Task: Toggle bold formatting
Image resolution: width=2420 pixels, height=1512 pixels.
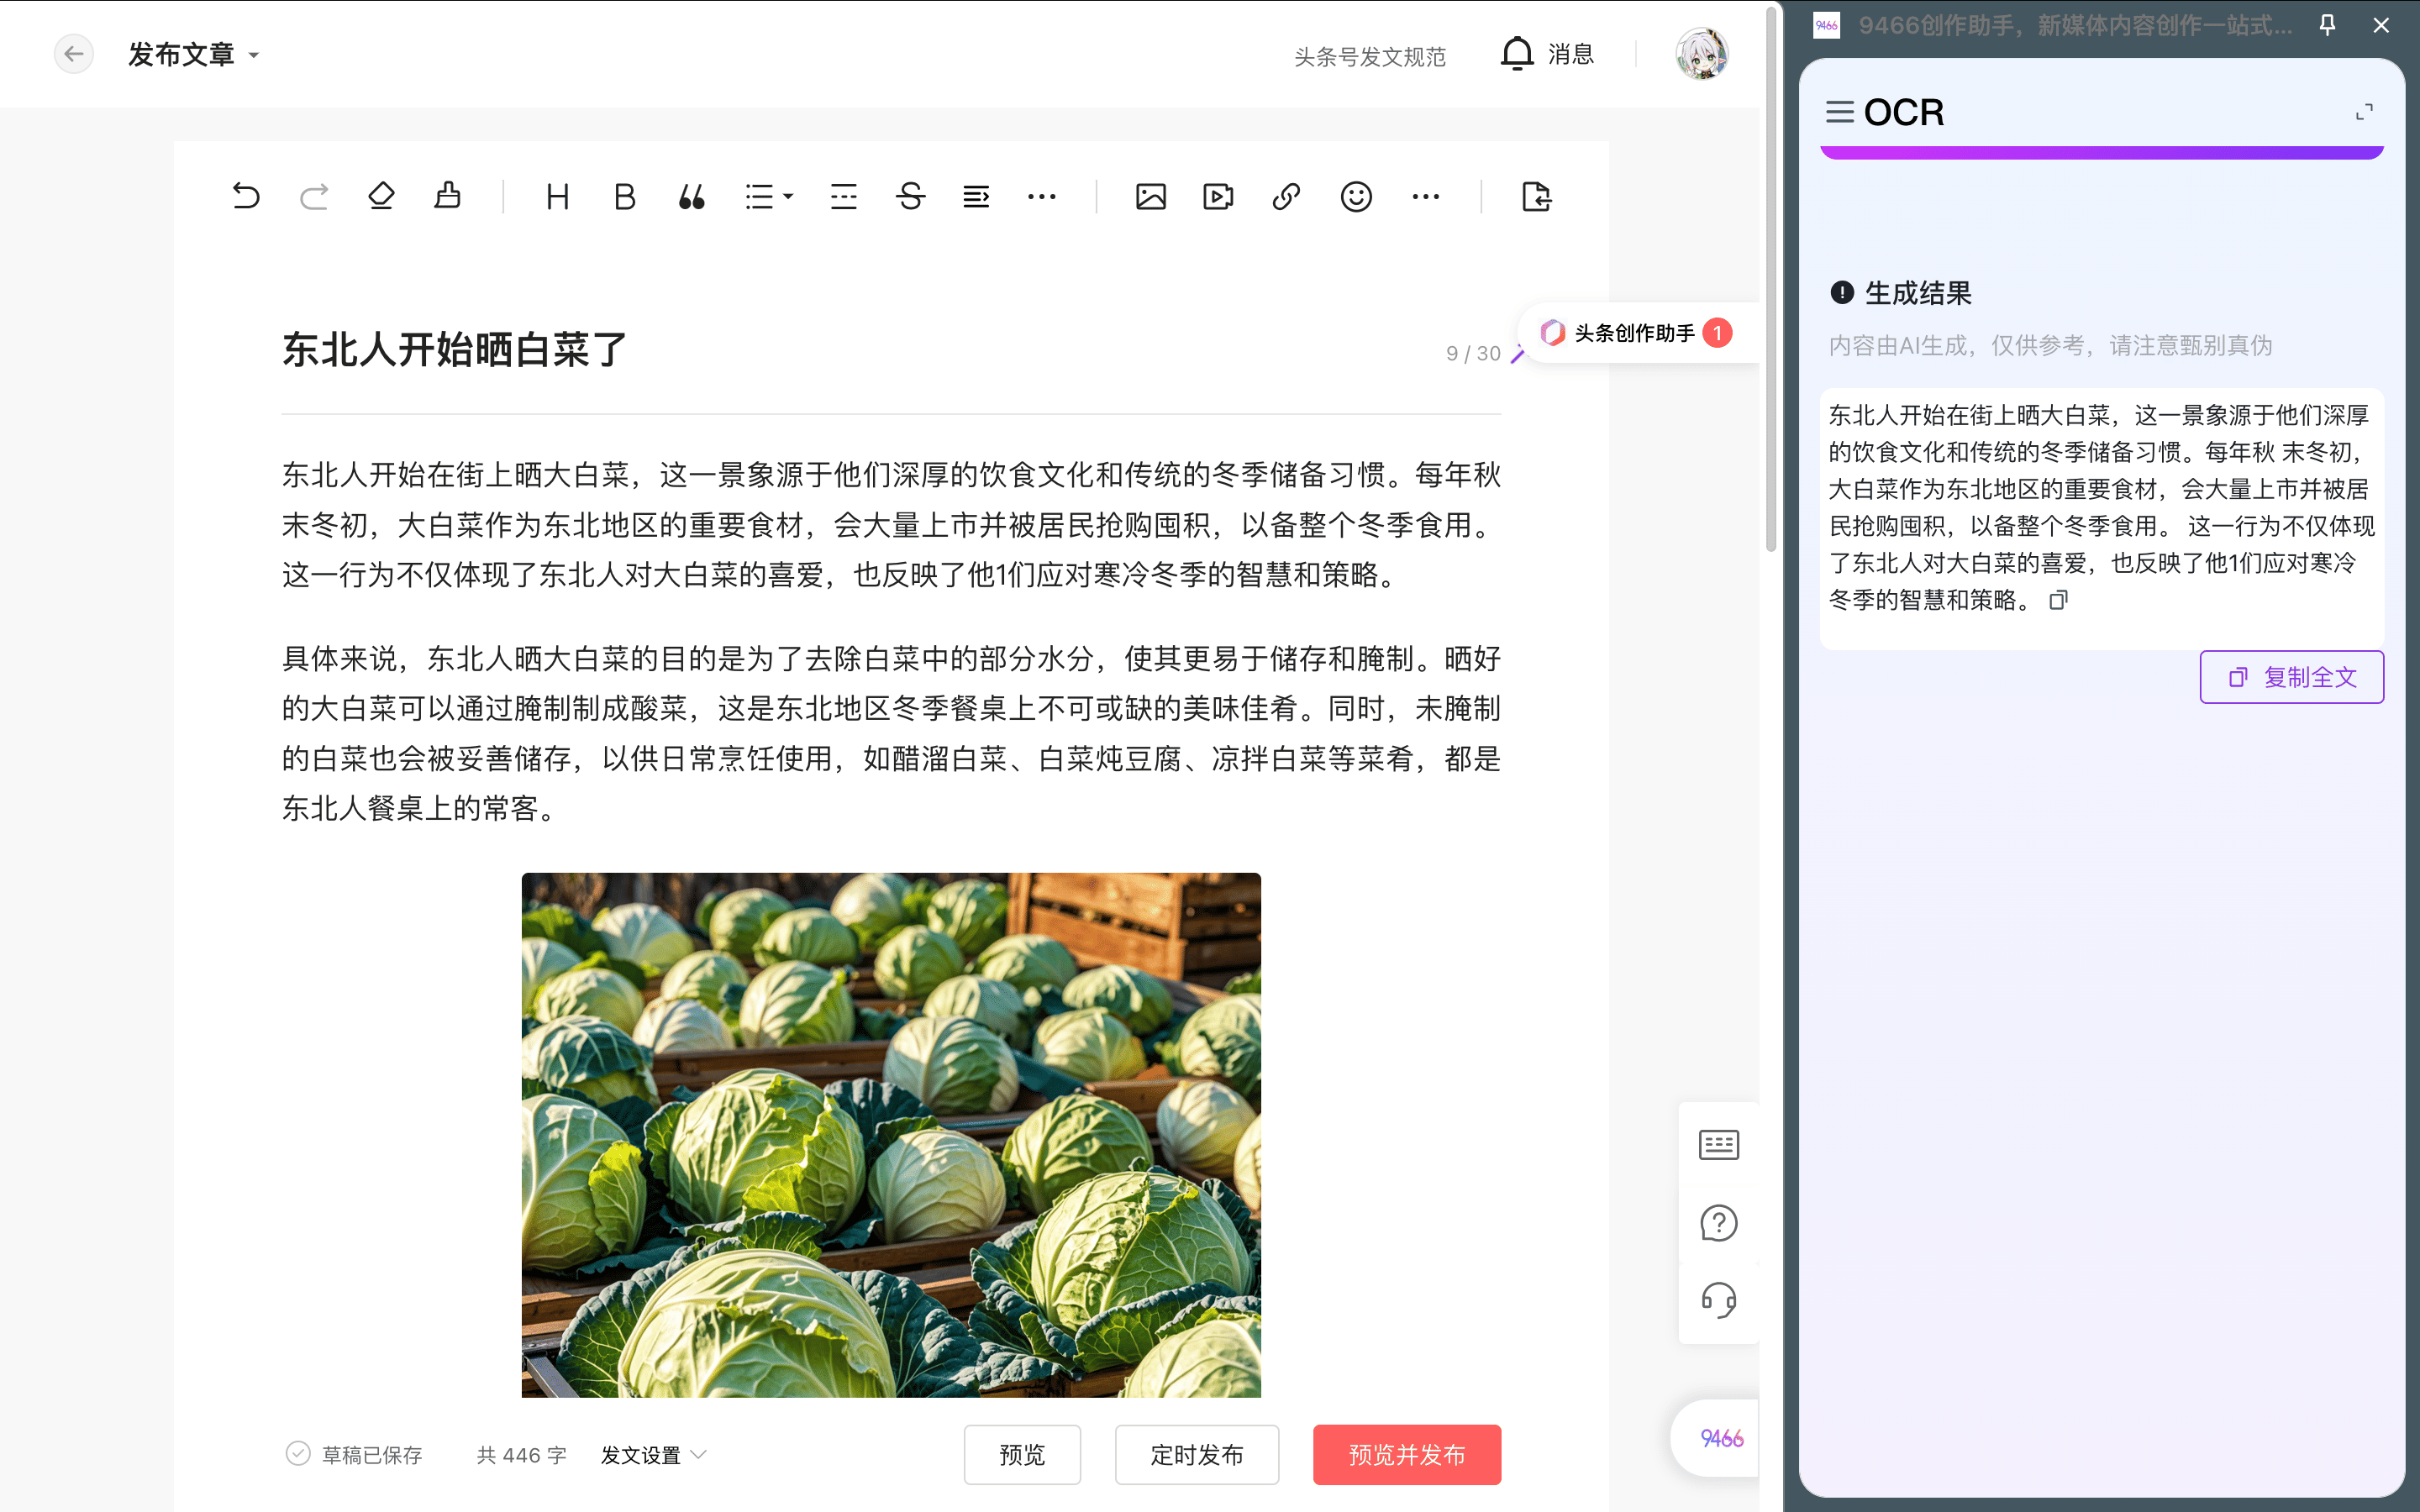Action: [625, 196]
